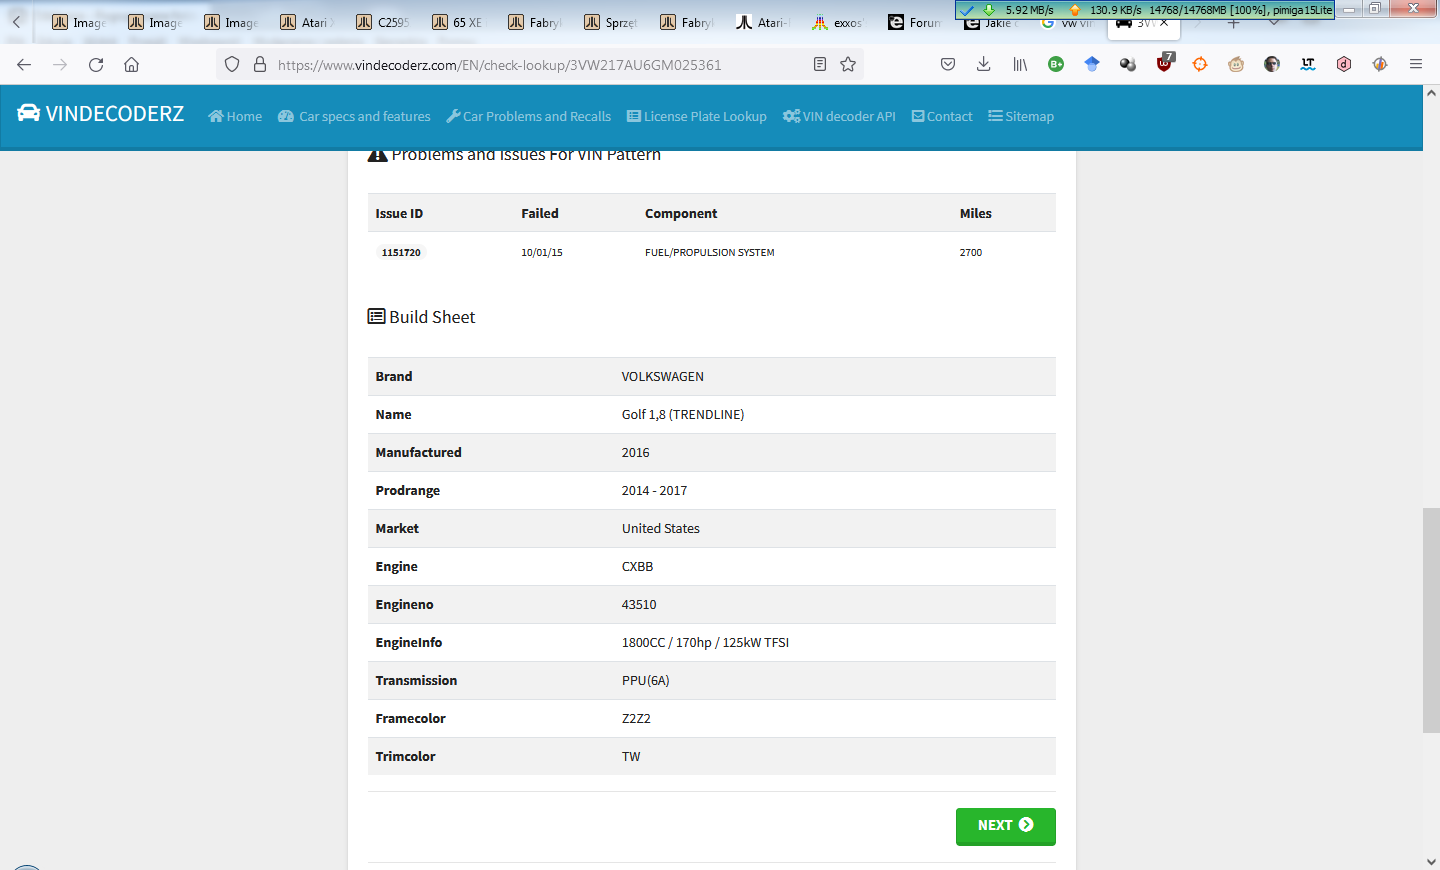Open the downloads panel

[984, 65]
